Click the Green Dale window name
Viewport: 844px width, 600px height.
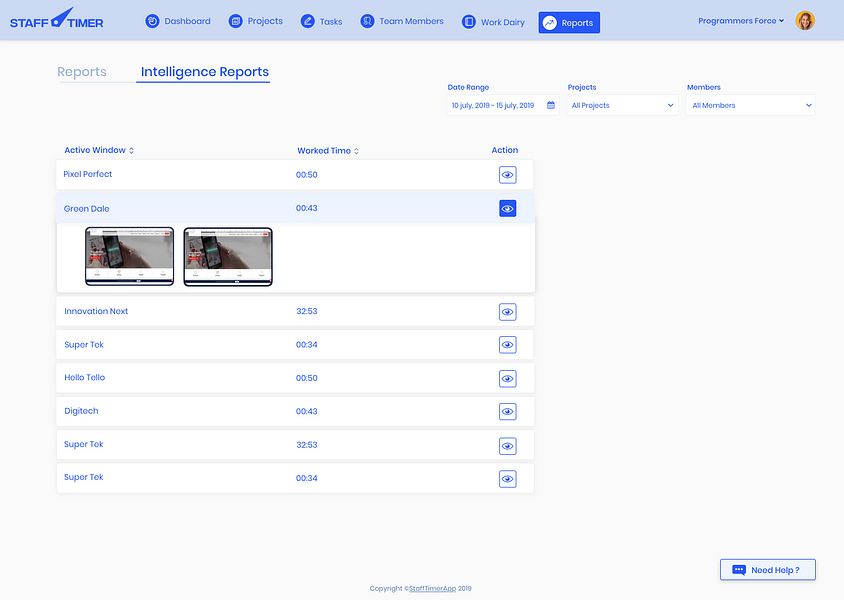pos(86,208)
